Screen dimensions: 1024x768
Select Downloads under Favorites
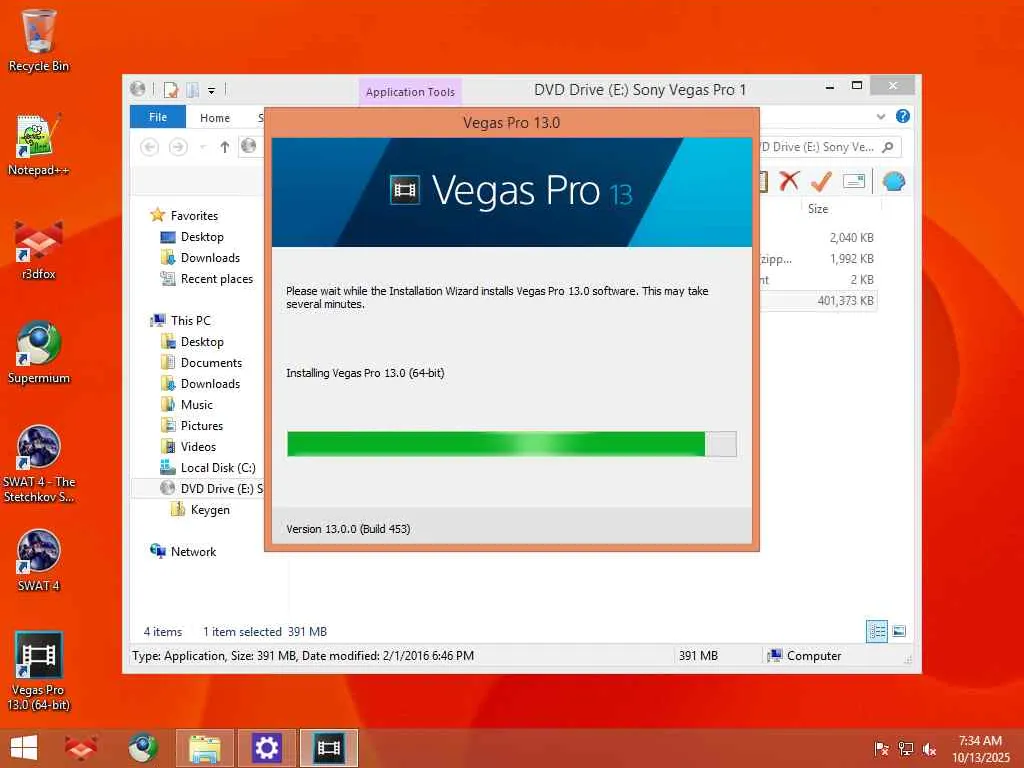pyautogui.click(x=210, y=258)
